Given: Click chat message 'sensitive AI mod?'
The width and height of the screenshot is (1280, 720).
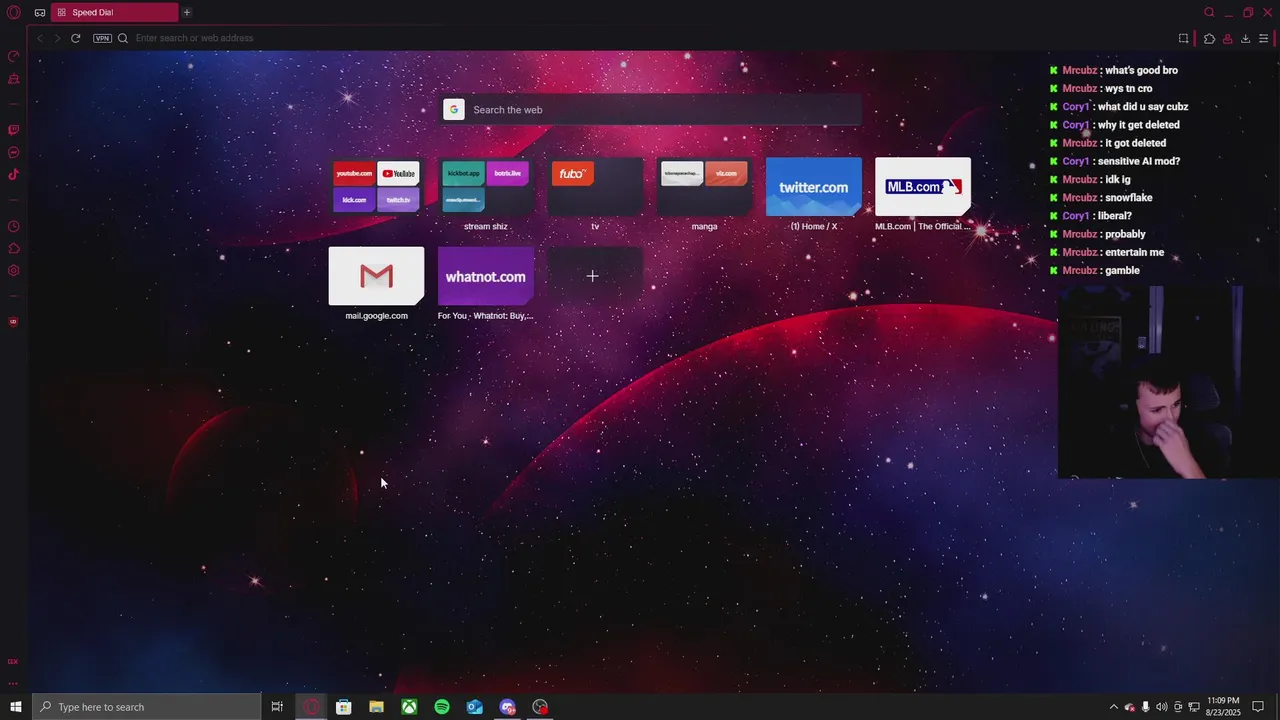Looking at the screenshot, I should (1138, 161).
